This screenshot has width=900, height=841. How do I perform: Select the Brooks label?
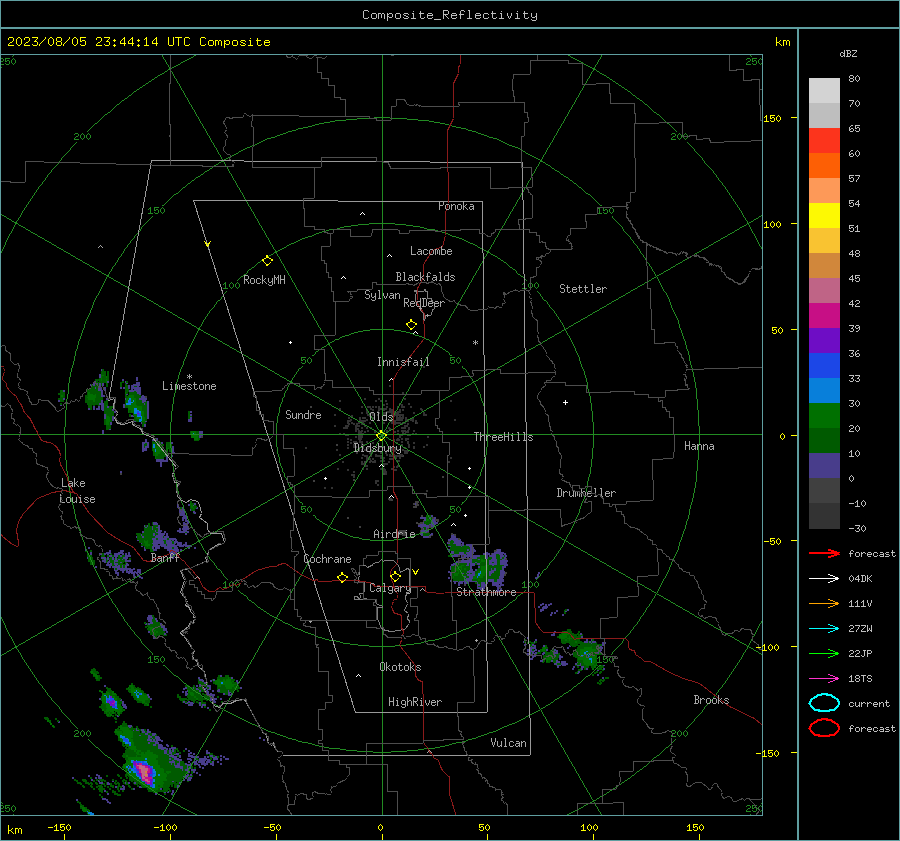pos(711,700)
